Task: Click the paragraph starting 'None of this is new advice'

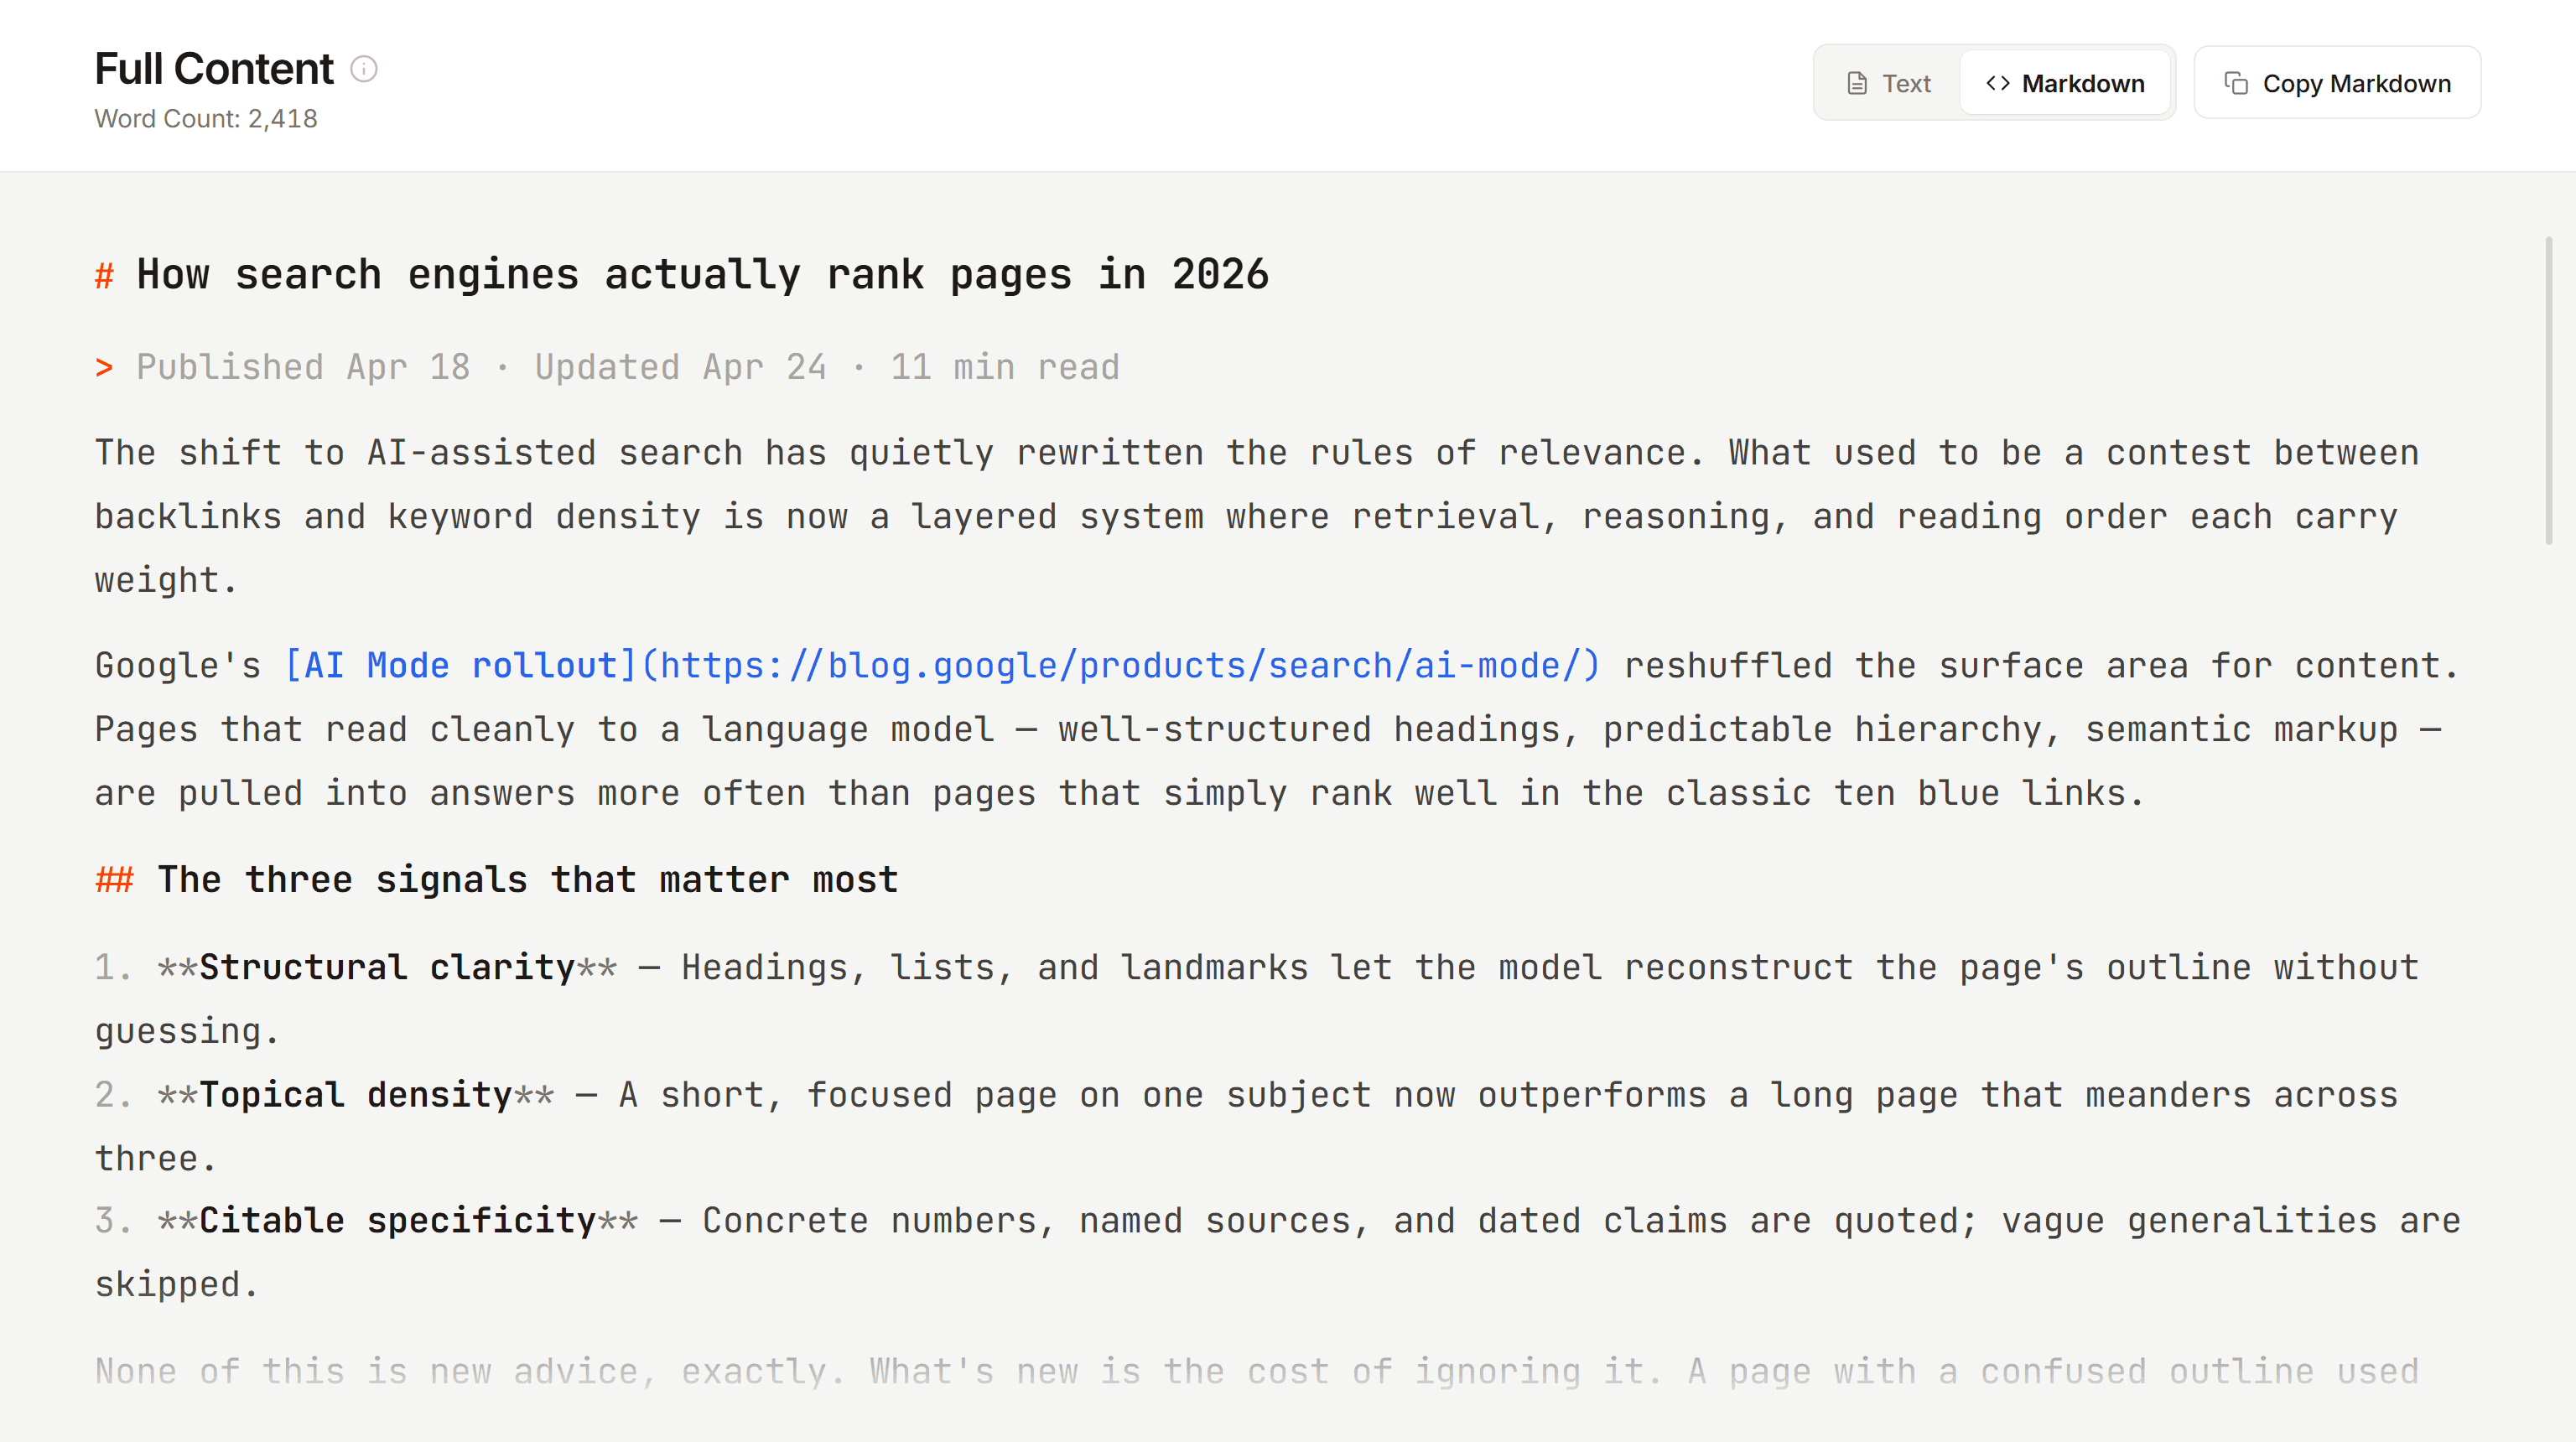Action: pos(1257,1371)
